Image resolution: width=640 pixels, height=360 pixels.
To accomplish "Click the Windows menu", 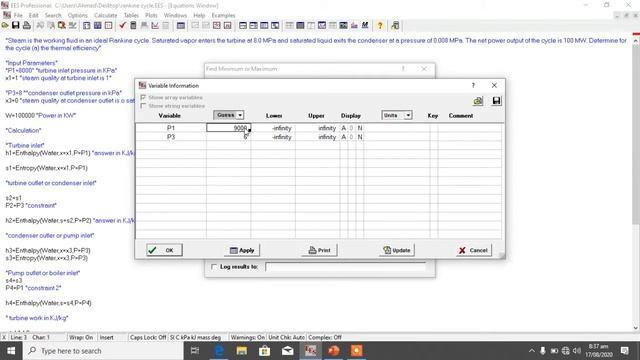I will (175, 15).
